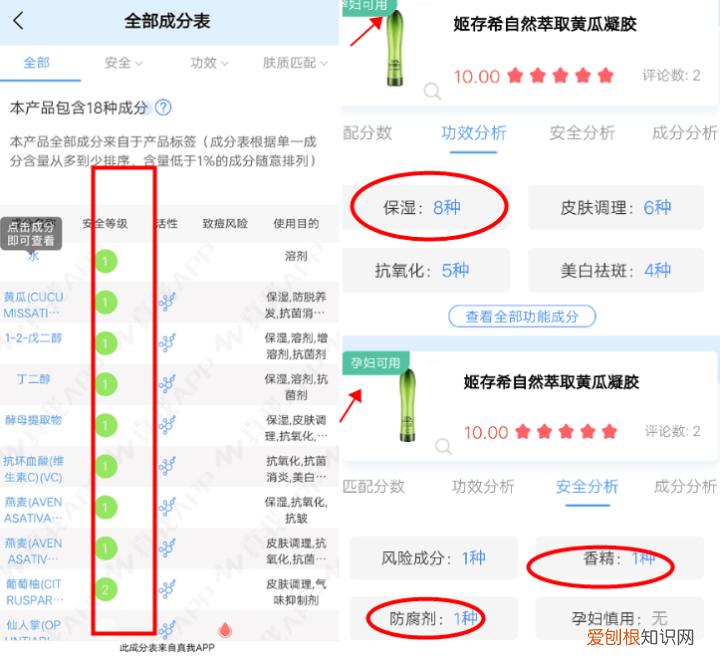Tap the 香精: 1种 tile
This screenshot has width=720, height=656.
coord(619,558)
